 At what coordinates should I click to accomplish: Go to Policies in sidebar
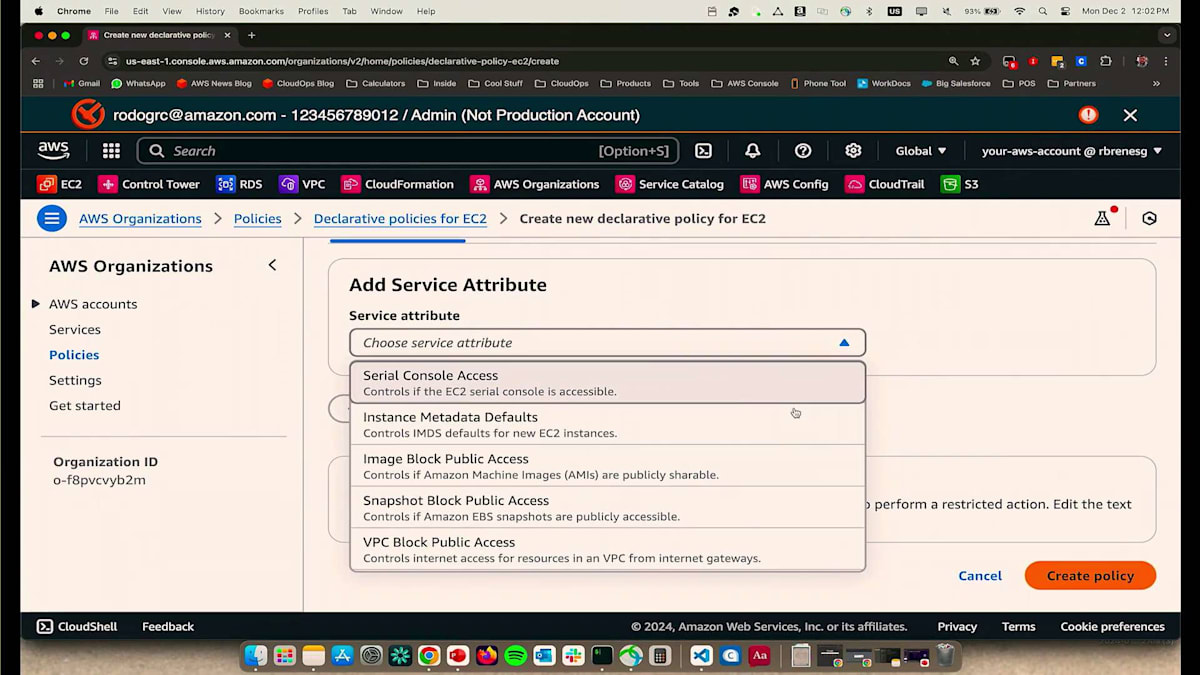(x=74, y=355)
